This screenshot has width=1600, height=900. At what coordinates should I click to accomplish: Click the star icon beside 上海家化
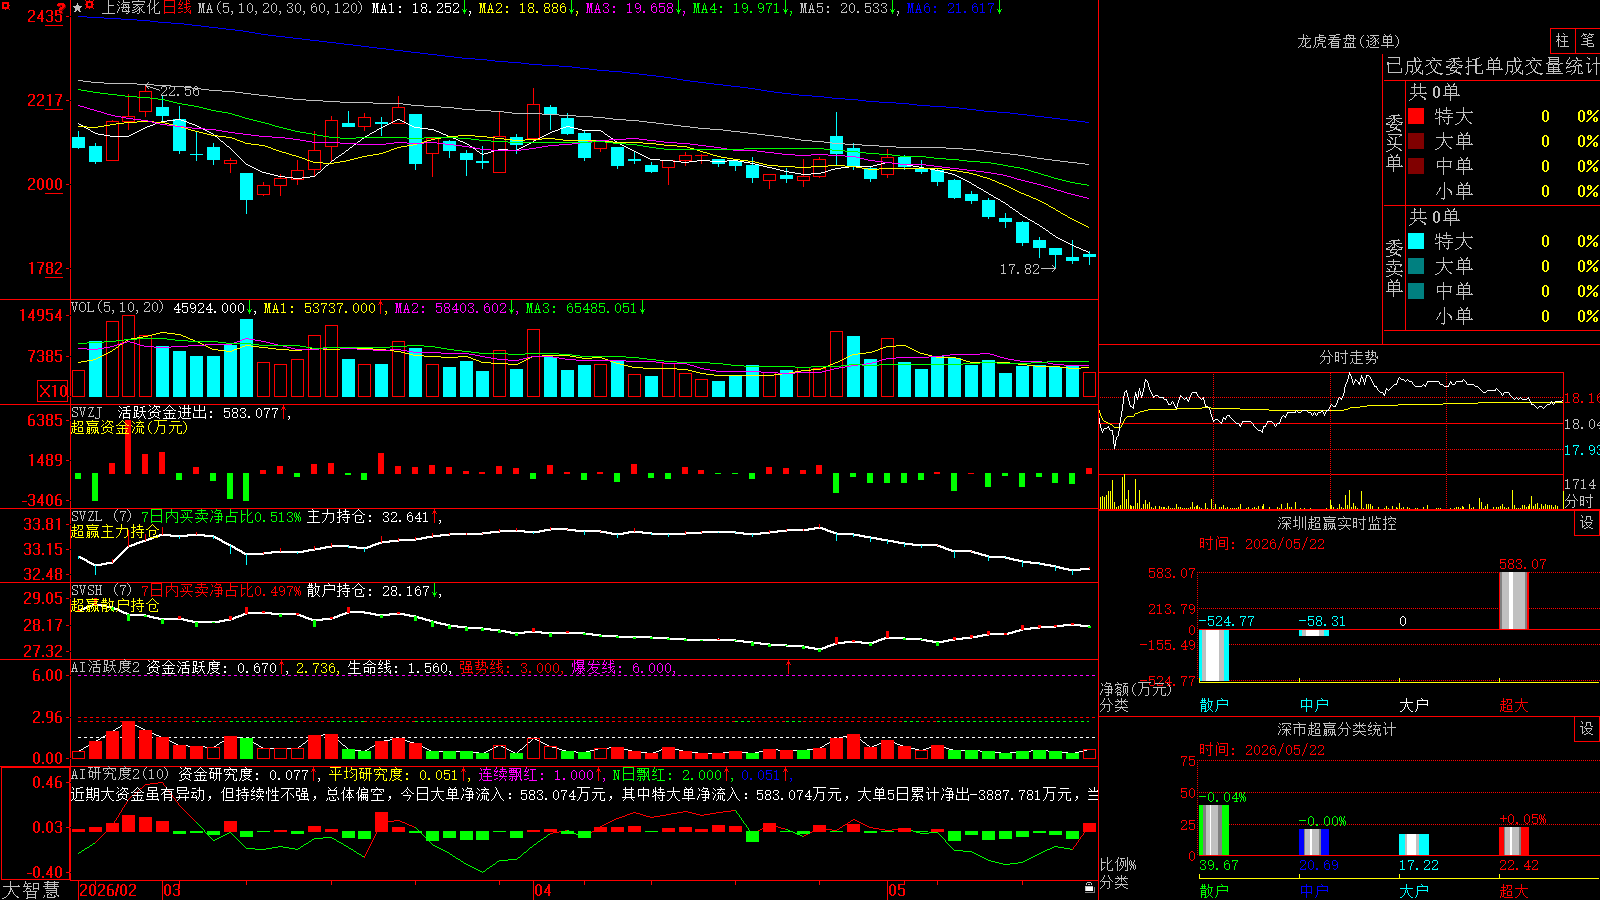(x=78, y=8)
